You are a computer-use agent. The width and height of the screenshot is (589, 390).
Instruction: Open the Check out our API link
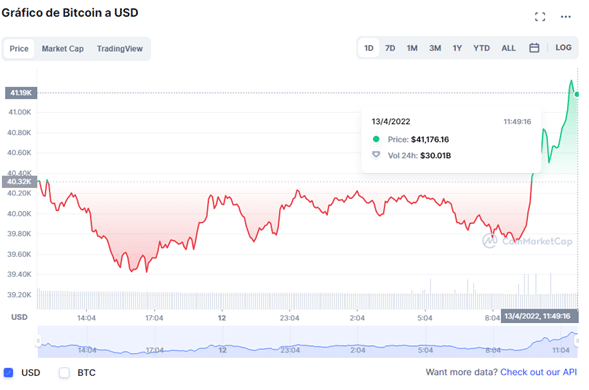point(539,372)
